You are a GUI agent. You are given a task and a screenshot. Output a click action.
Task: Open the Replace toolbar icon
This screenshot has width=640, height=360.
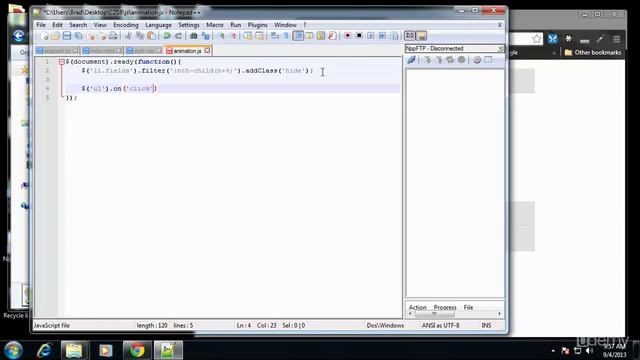tap(205, 36)
